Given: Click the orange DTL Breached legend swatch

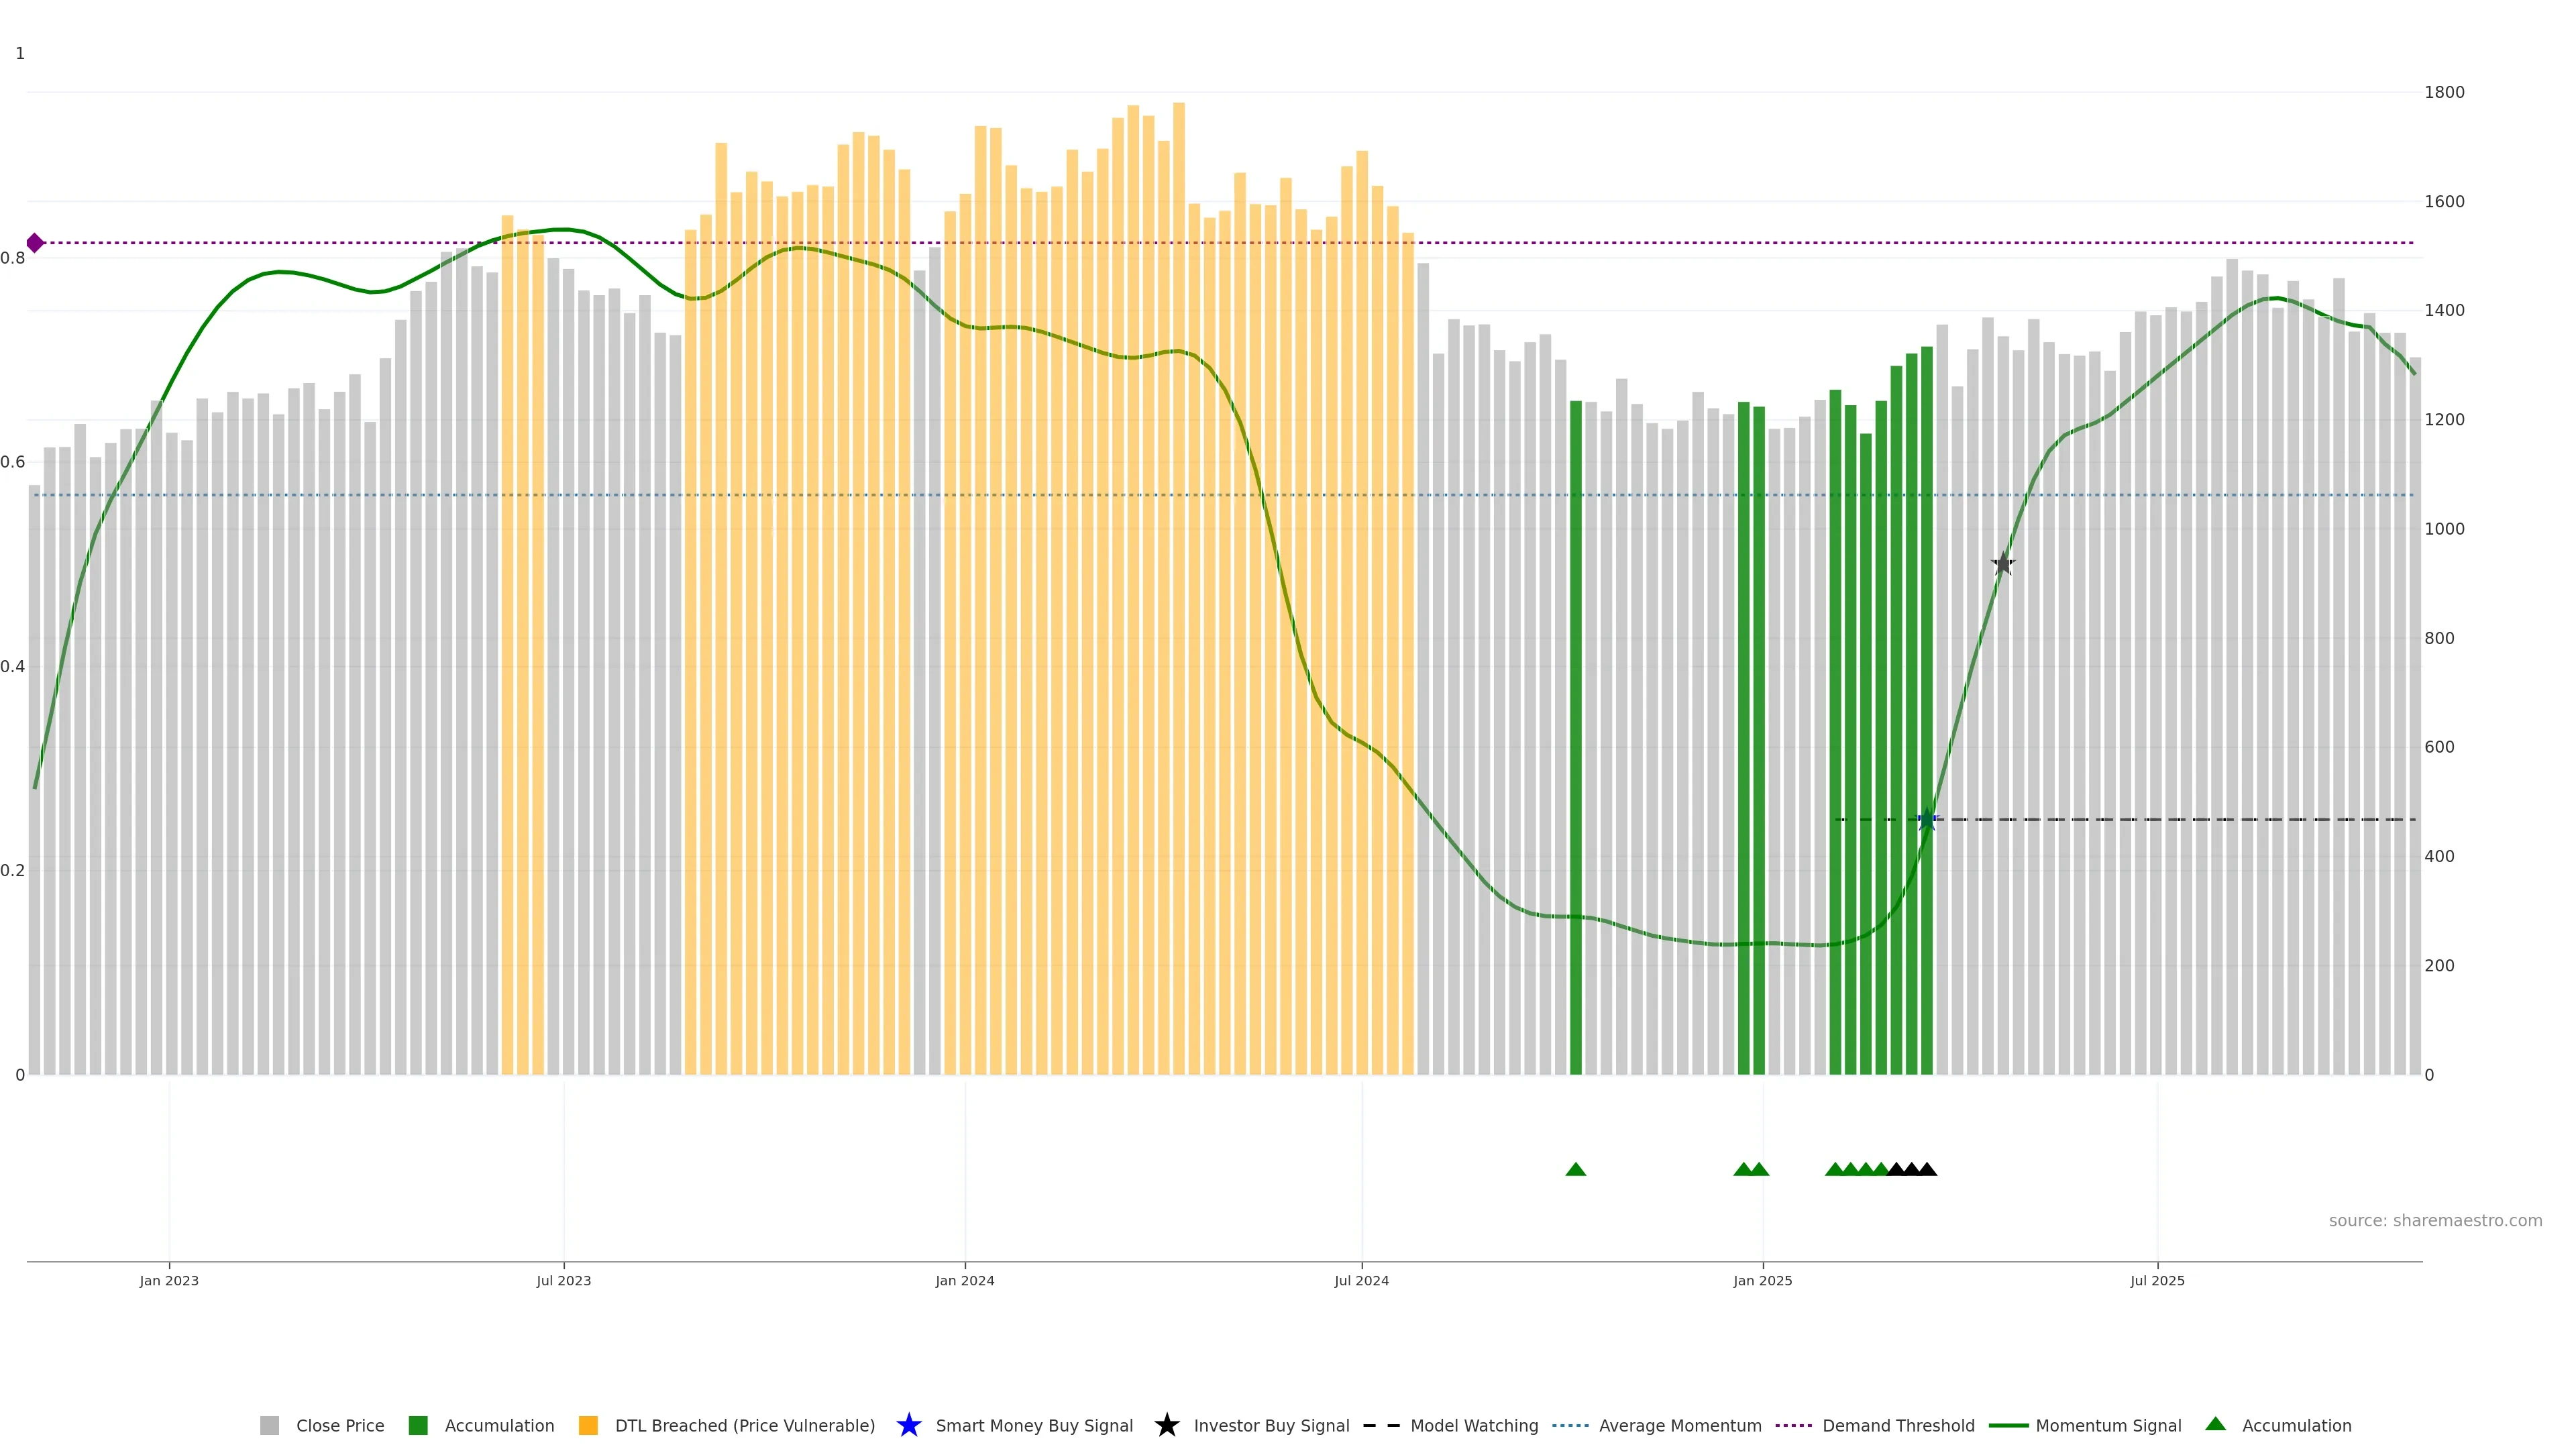Looking at the screenshot, I should coord(588,1426).
